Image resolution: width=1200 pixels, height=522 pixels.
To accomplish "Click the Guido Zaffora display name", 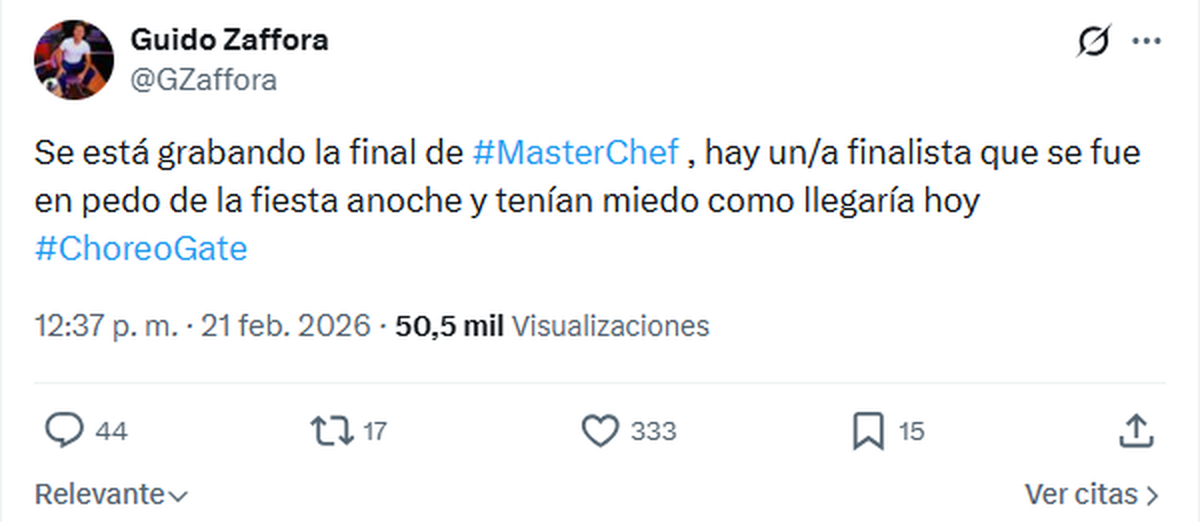I will 229,41.
